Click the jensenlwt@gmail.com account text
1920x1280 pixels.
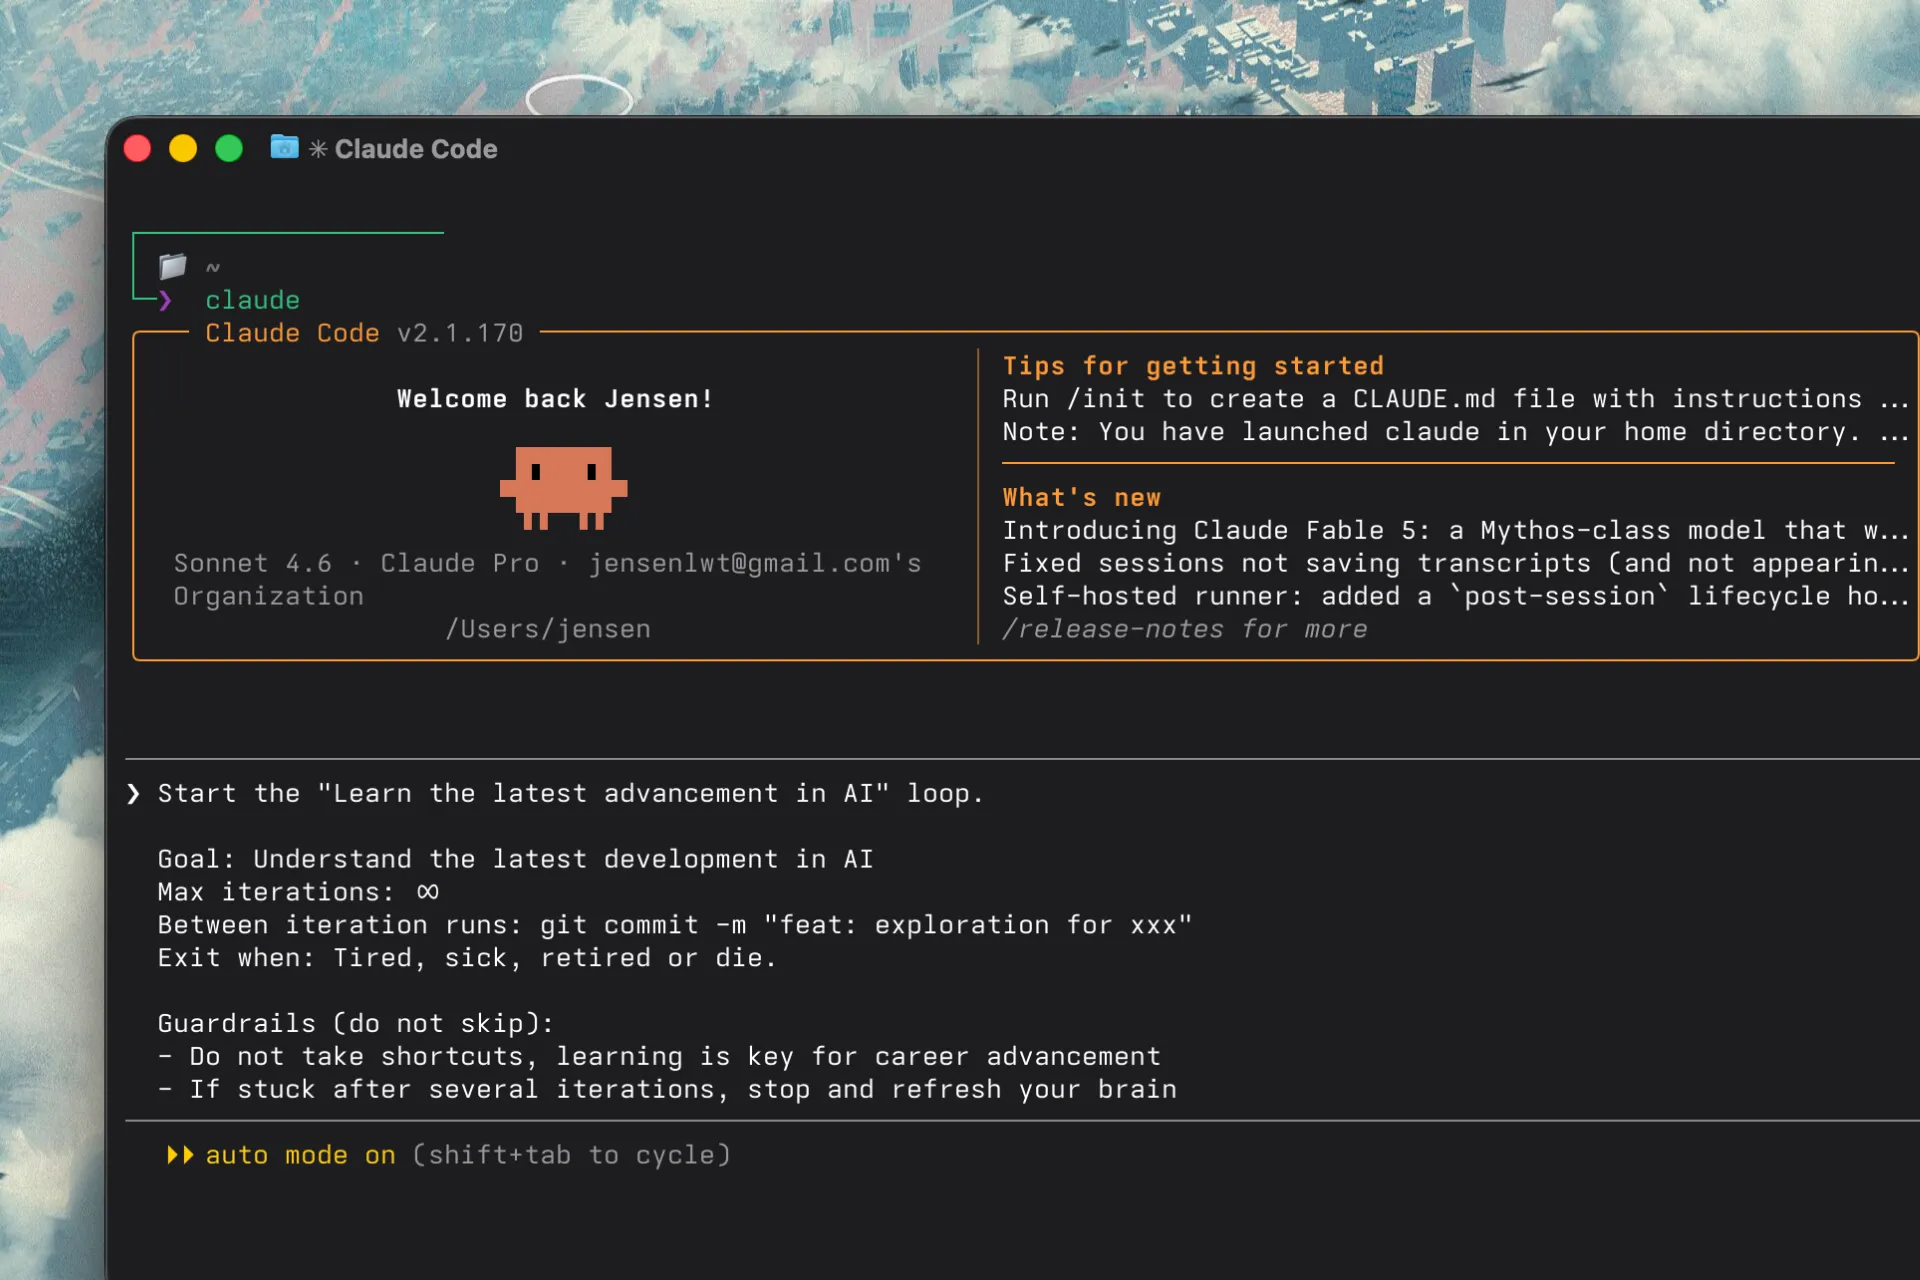755,563
